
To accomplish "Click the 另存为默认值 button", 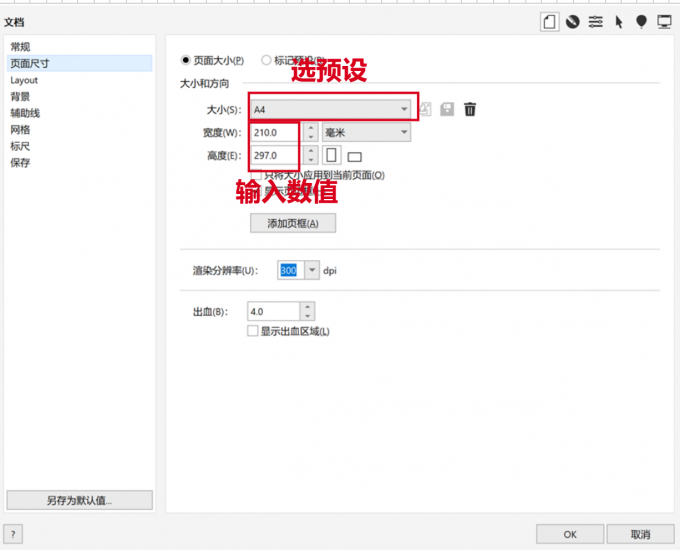I will (80, 500).
